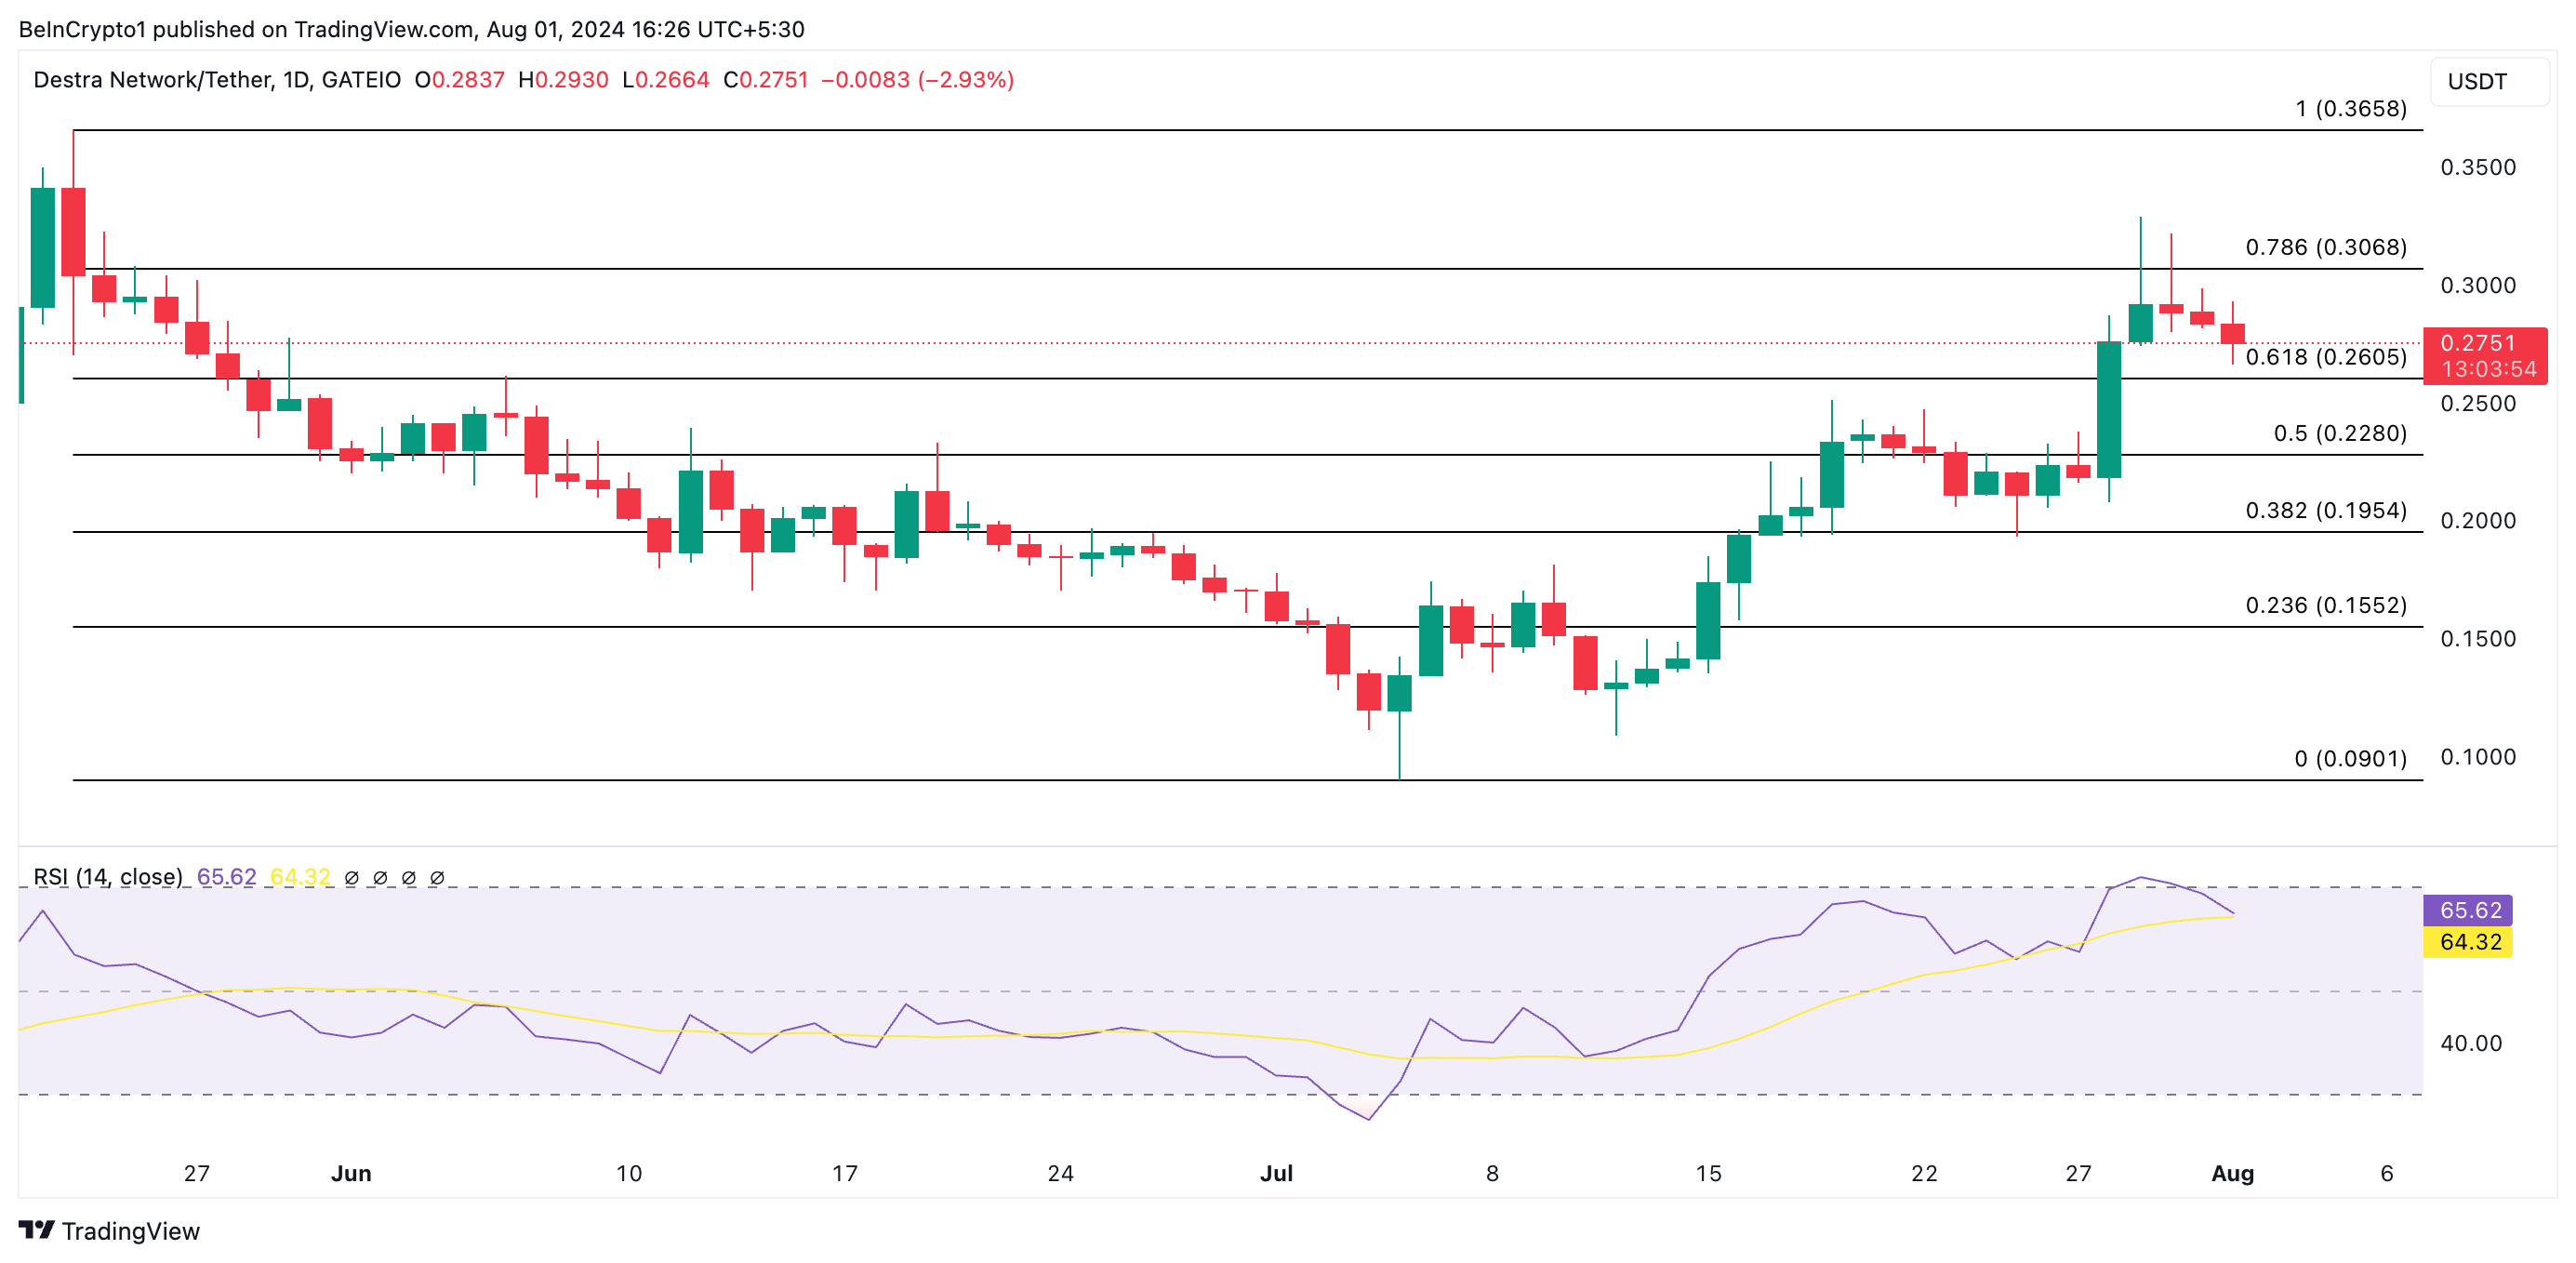Click the RSI (14, close) indicator label
This screenshot has height=1263, width=2576.
coord(108,877)
